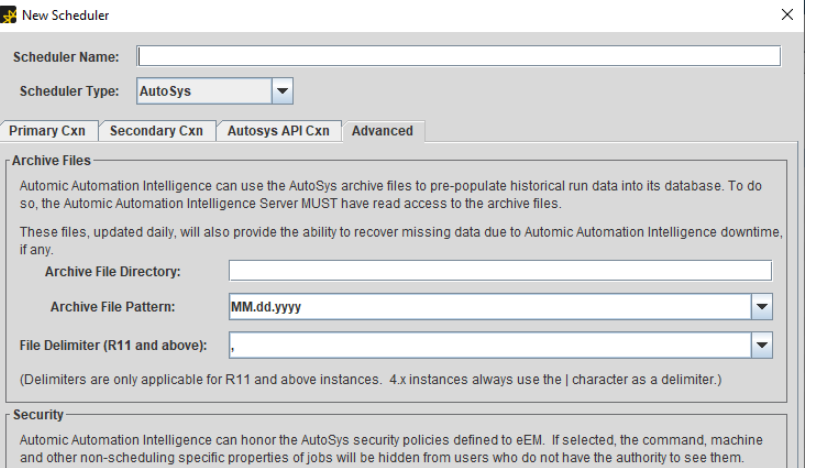Click the MM.dd.yyyy pattern text box
The width and height of the screenshot is (816, 468).
(490, 308)
